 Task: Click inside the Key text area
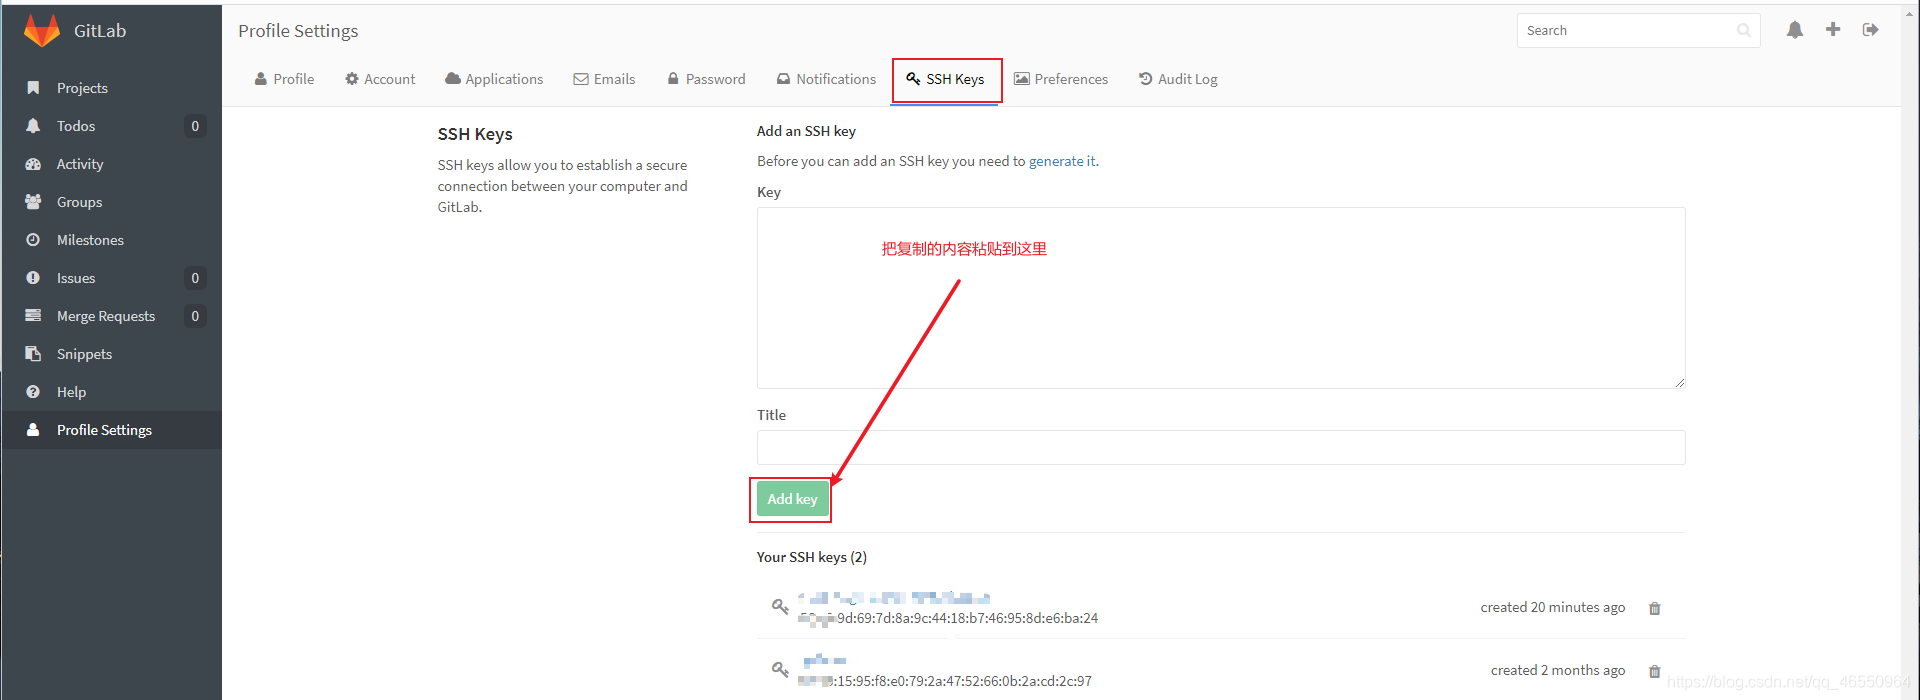[x=1221, y=298]
